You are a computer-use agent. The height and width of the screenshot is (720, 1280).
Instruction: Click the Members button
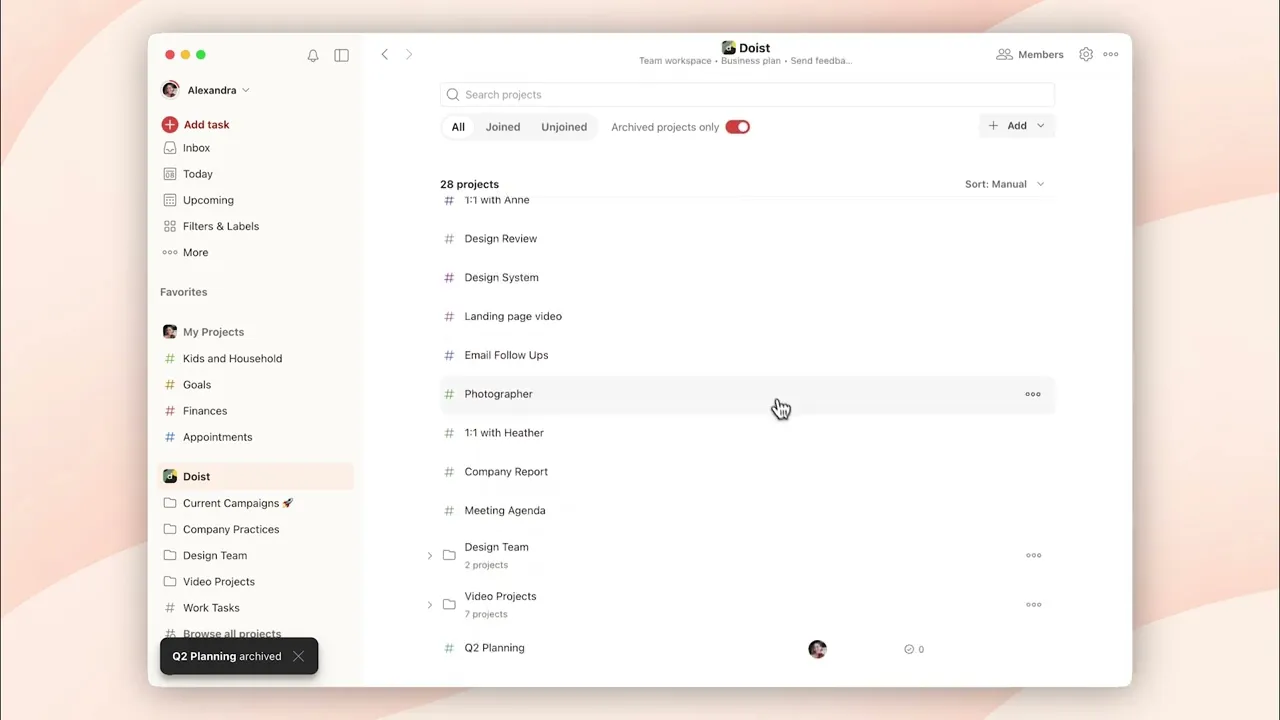coord(1030,54)
